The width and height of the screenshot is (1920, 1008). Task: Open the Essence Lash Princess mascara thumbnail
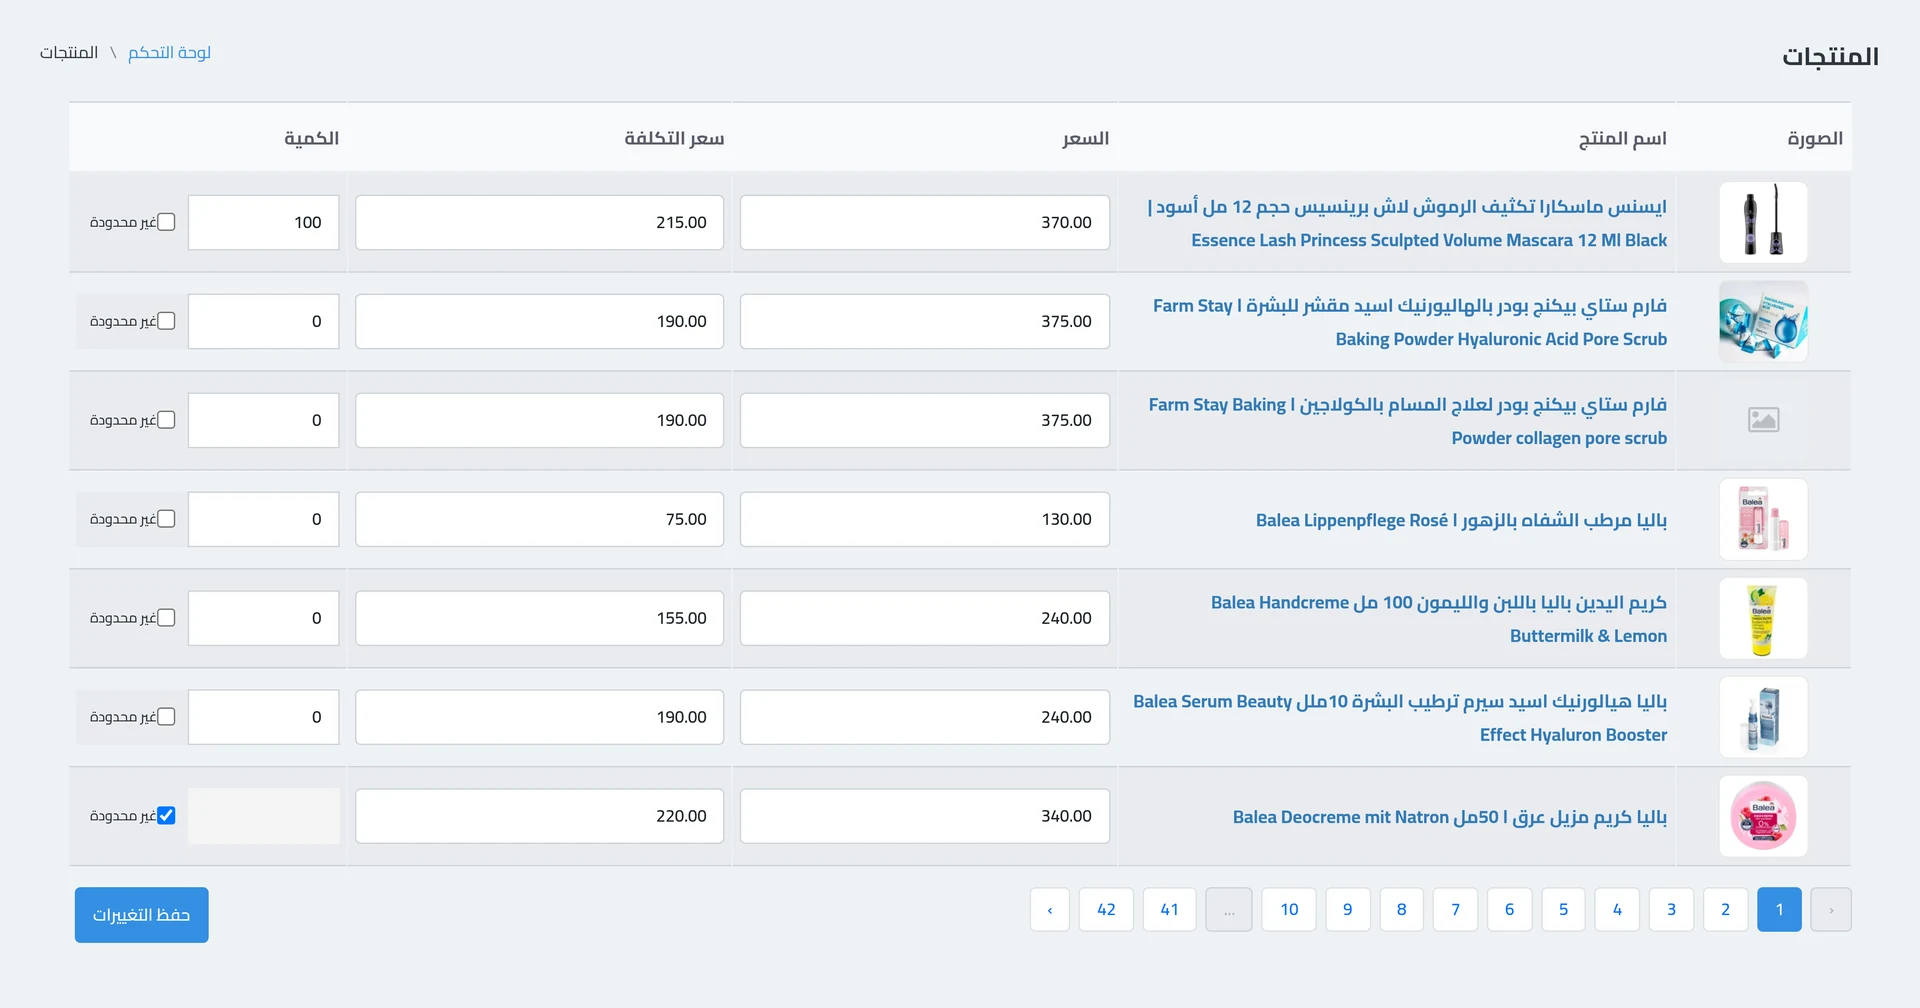(1763, 222)
